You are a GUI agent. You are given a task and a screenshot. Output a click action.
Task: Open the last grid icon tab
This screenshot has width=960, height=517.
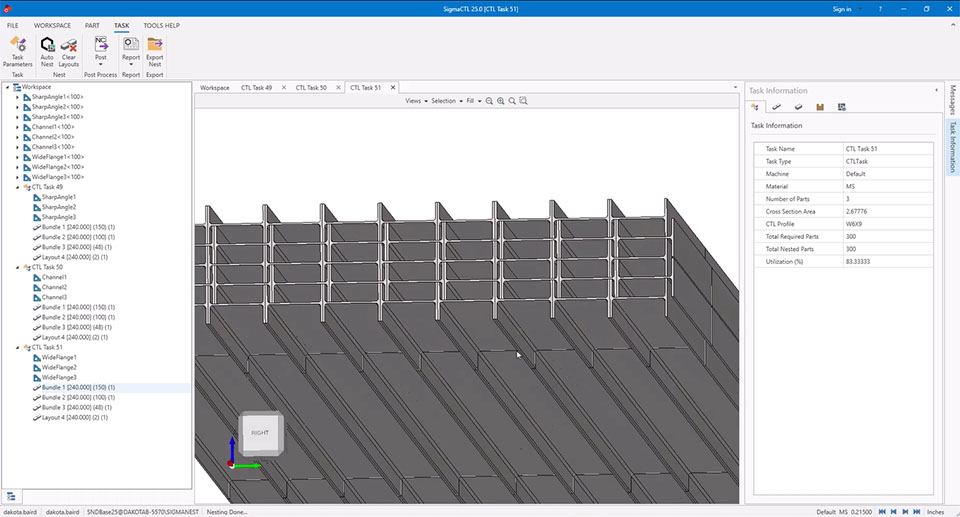coord(842,107)
